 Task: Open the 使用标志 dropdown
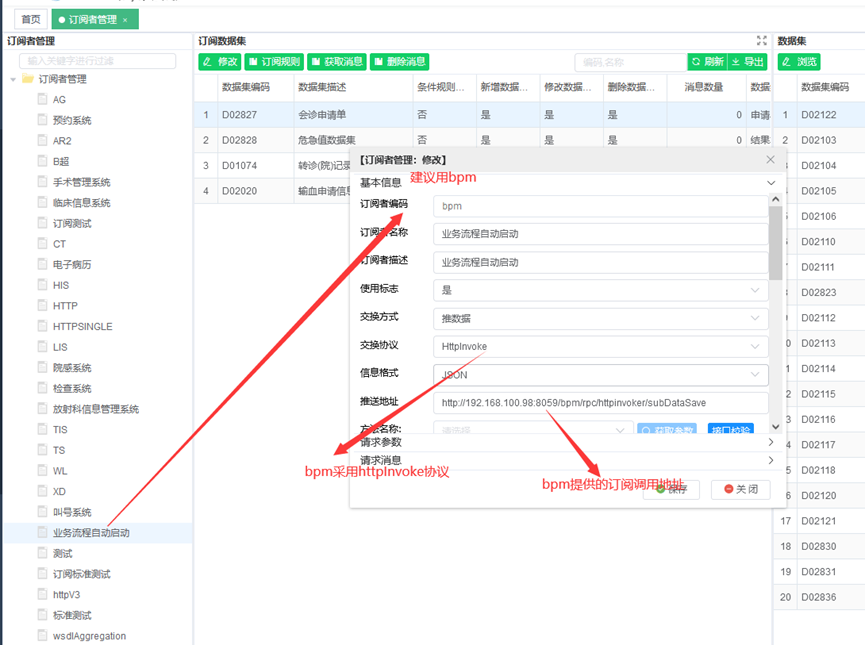pyautogui.click(x=600, y=290)
